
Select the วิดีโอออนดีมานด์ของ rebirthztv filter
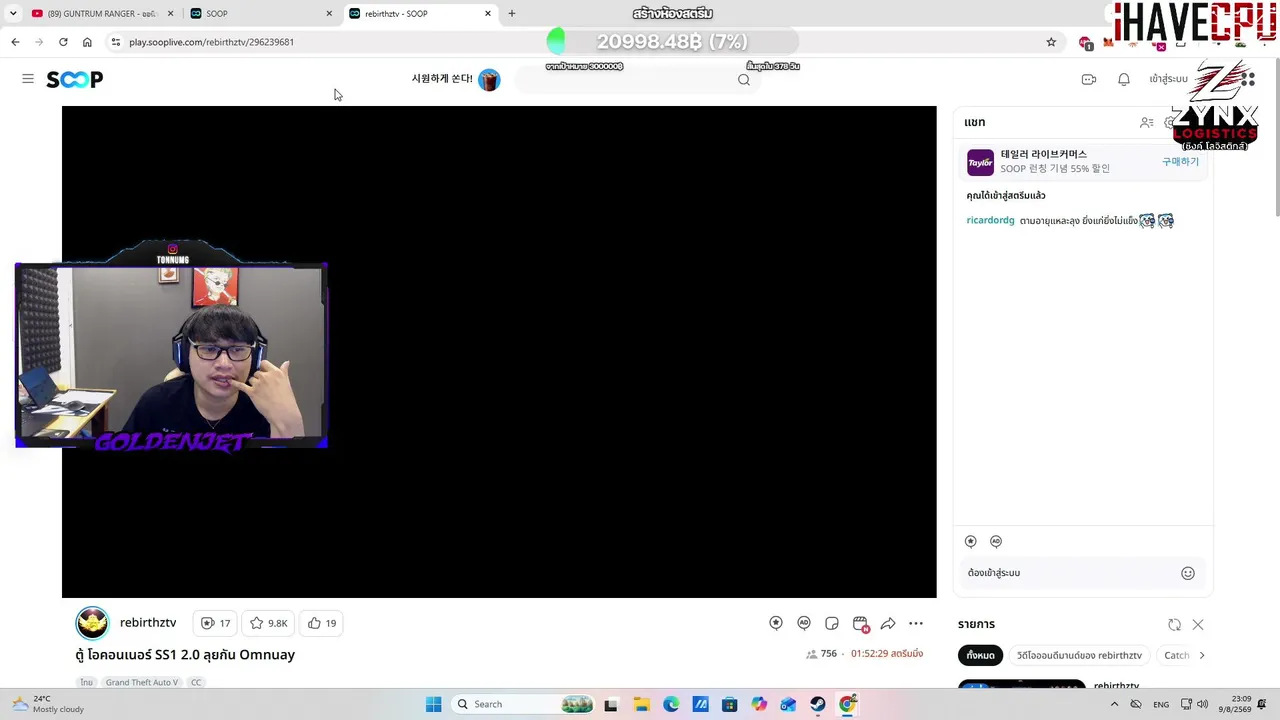pyautogui.click(x=1079, y=655)
